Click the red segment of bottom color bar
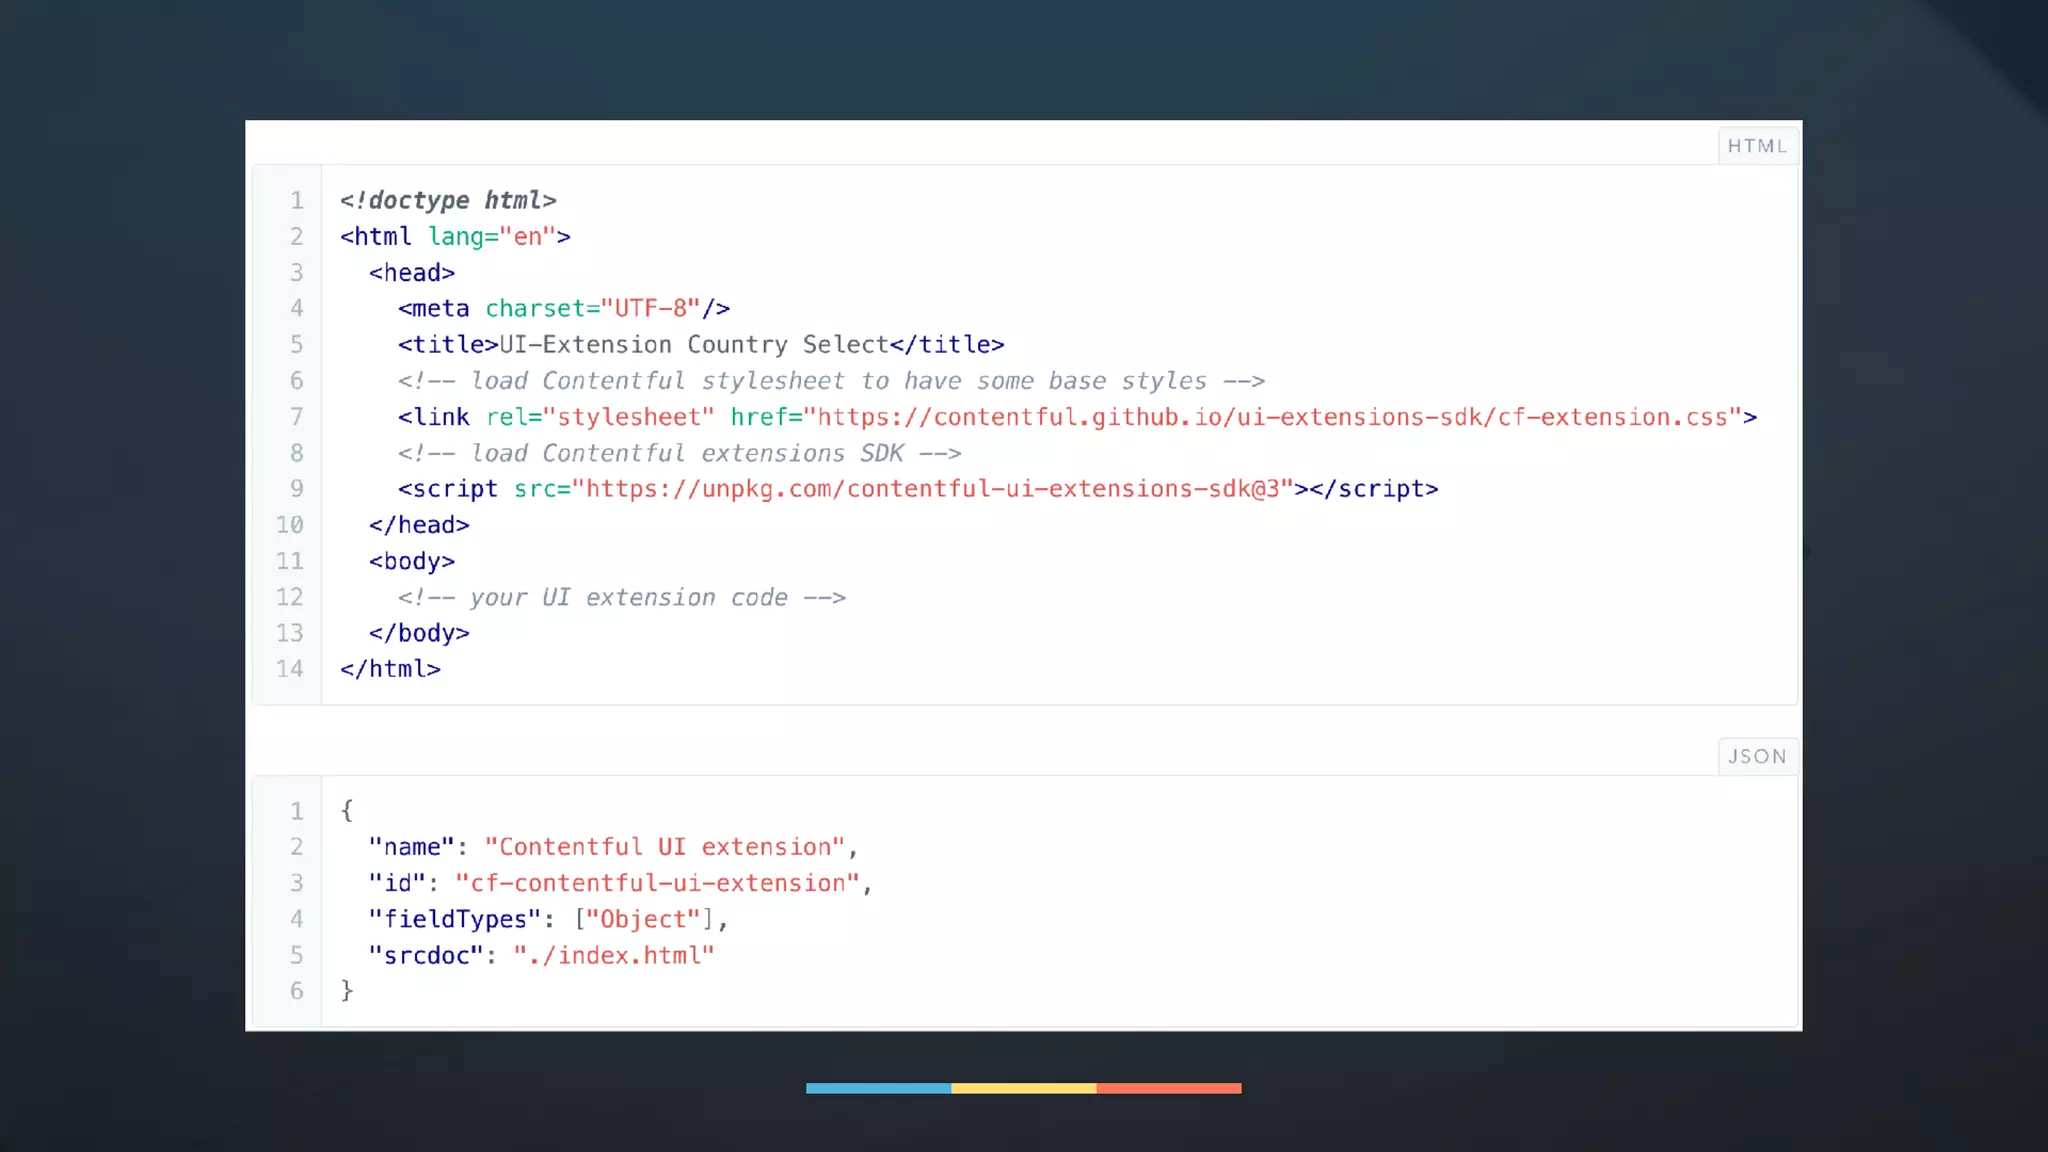The width and height of the screenshot is (2048, 1152). click(1168, 1088)
